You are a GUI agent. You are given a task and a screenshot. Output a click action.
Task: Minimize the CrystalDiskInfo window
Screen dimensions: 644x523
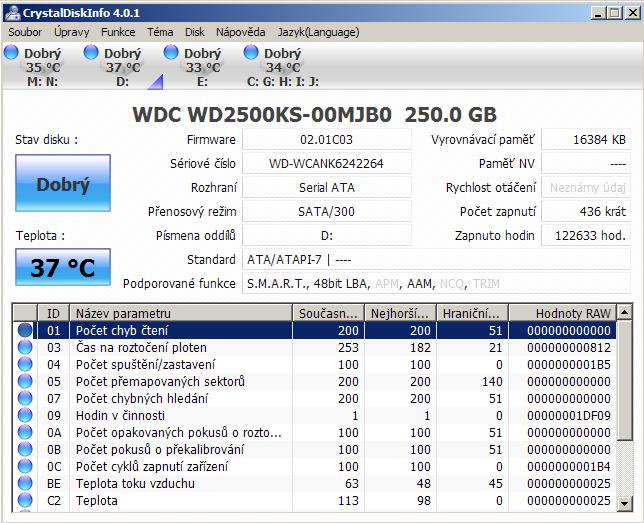(x=598, y=13)
